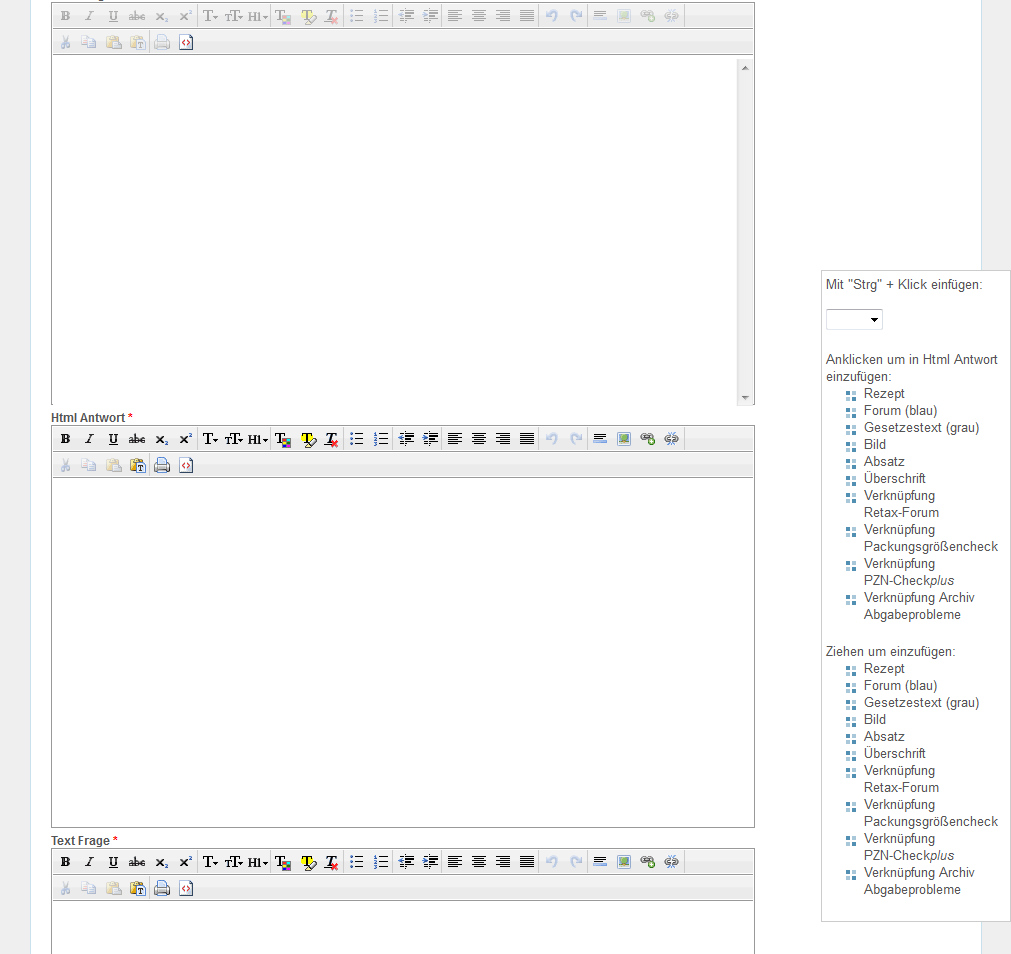The width and height of the screenshot is (1011, 954).
Task: Toggle strikethrough in Html Antwort toolbar
Action: (x=137, y=439)
